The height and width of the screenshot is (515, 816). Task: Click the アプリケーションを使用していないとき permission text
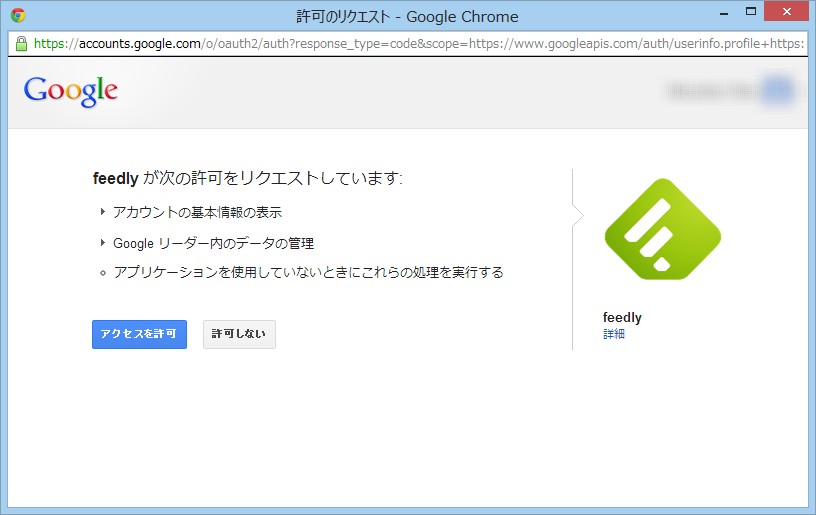(x=308, y=272)
